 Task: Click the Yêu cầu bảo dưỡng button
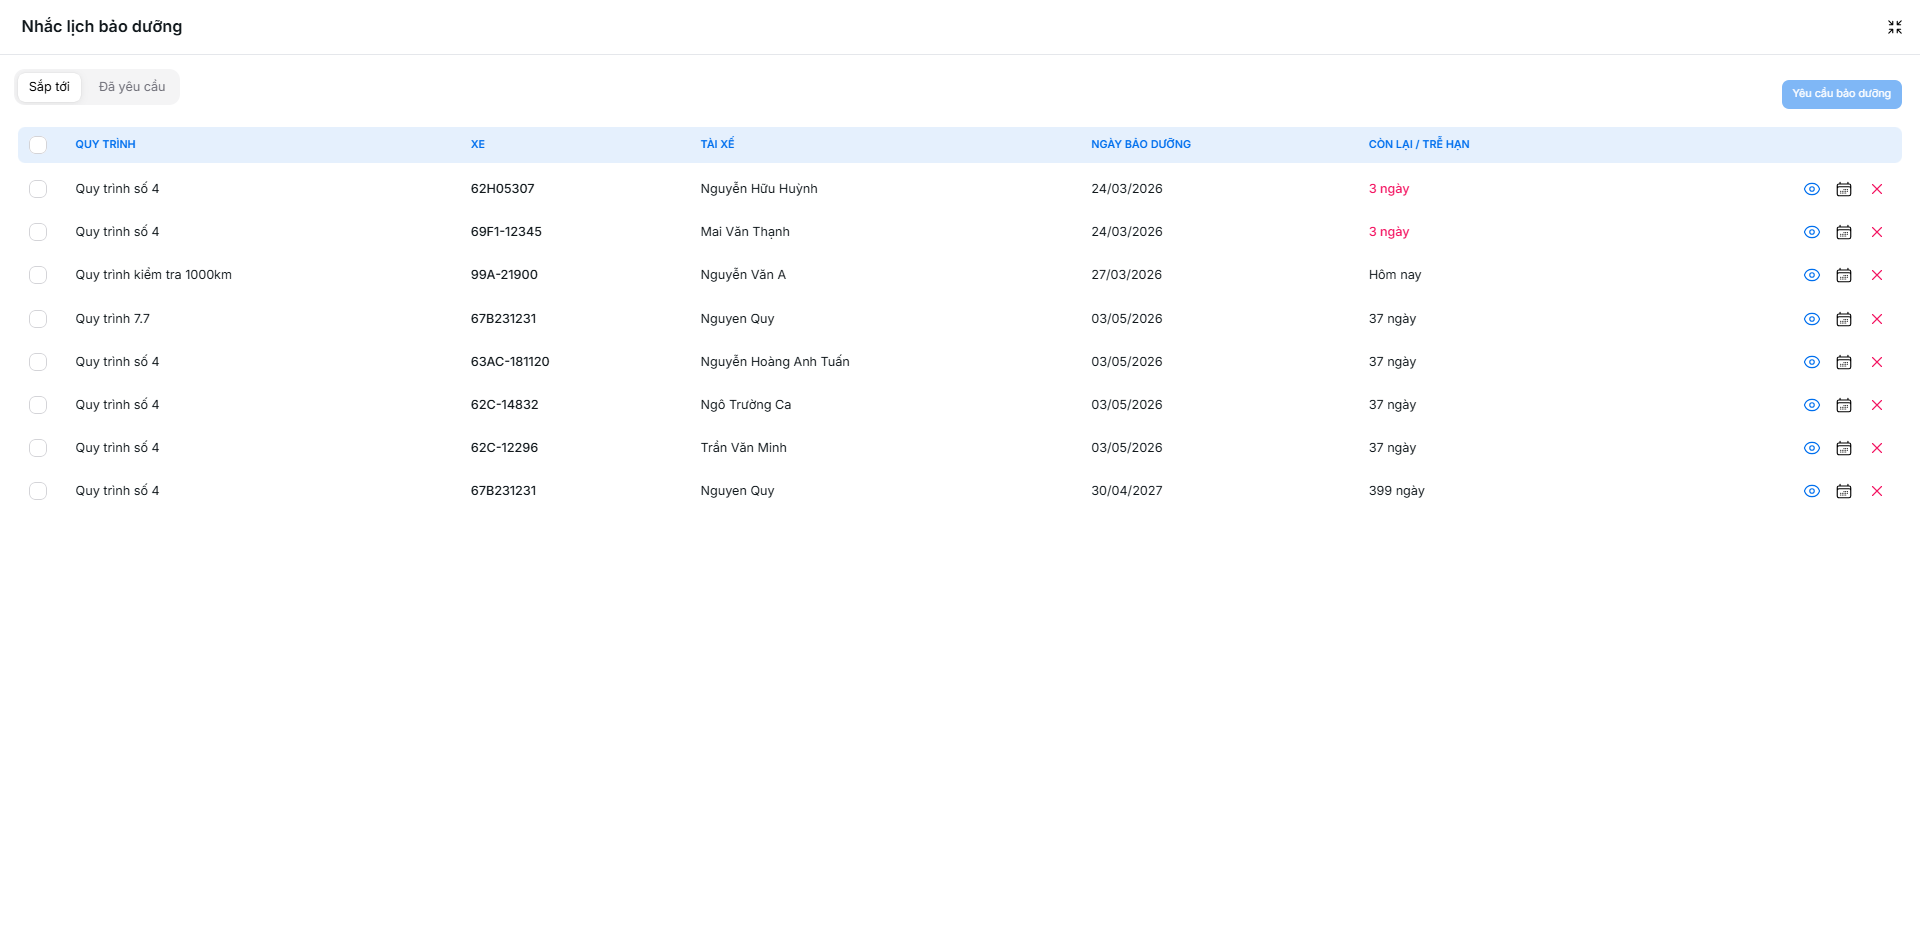(1841, 94)
